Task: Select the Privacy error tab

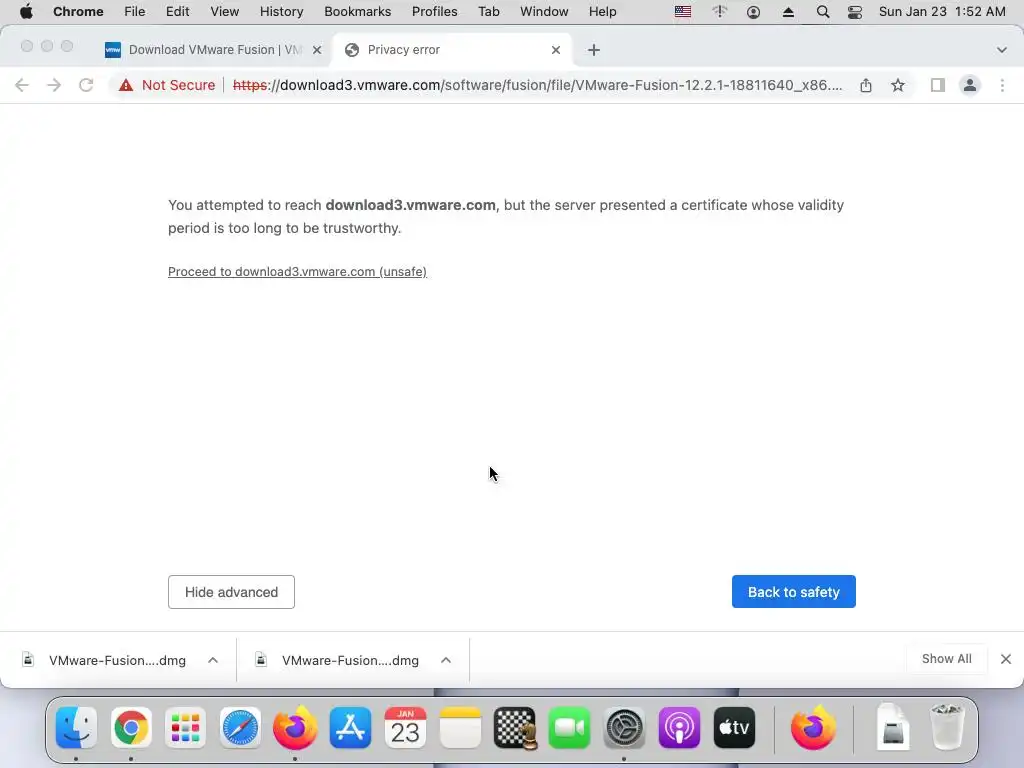Action: (x=452, y=50)
